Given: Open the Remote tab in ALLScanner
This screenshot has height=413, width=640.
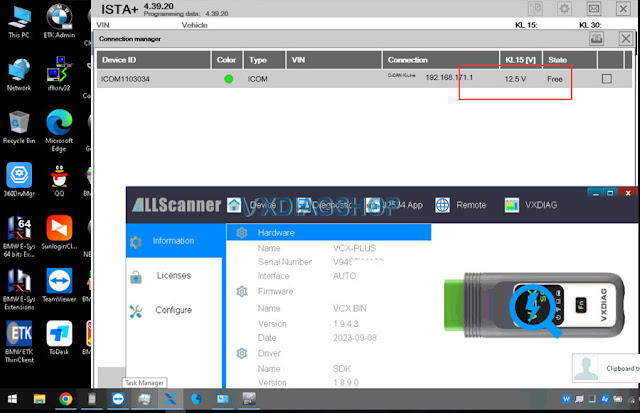Looking at the screenshot, I should (460, 205).
